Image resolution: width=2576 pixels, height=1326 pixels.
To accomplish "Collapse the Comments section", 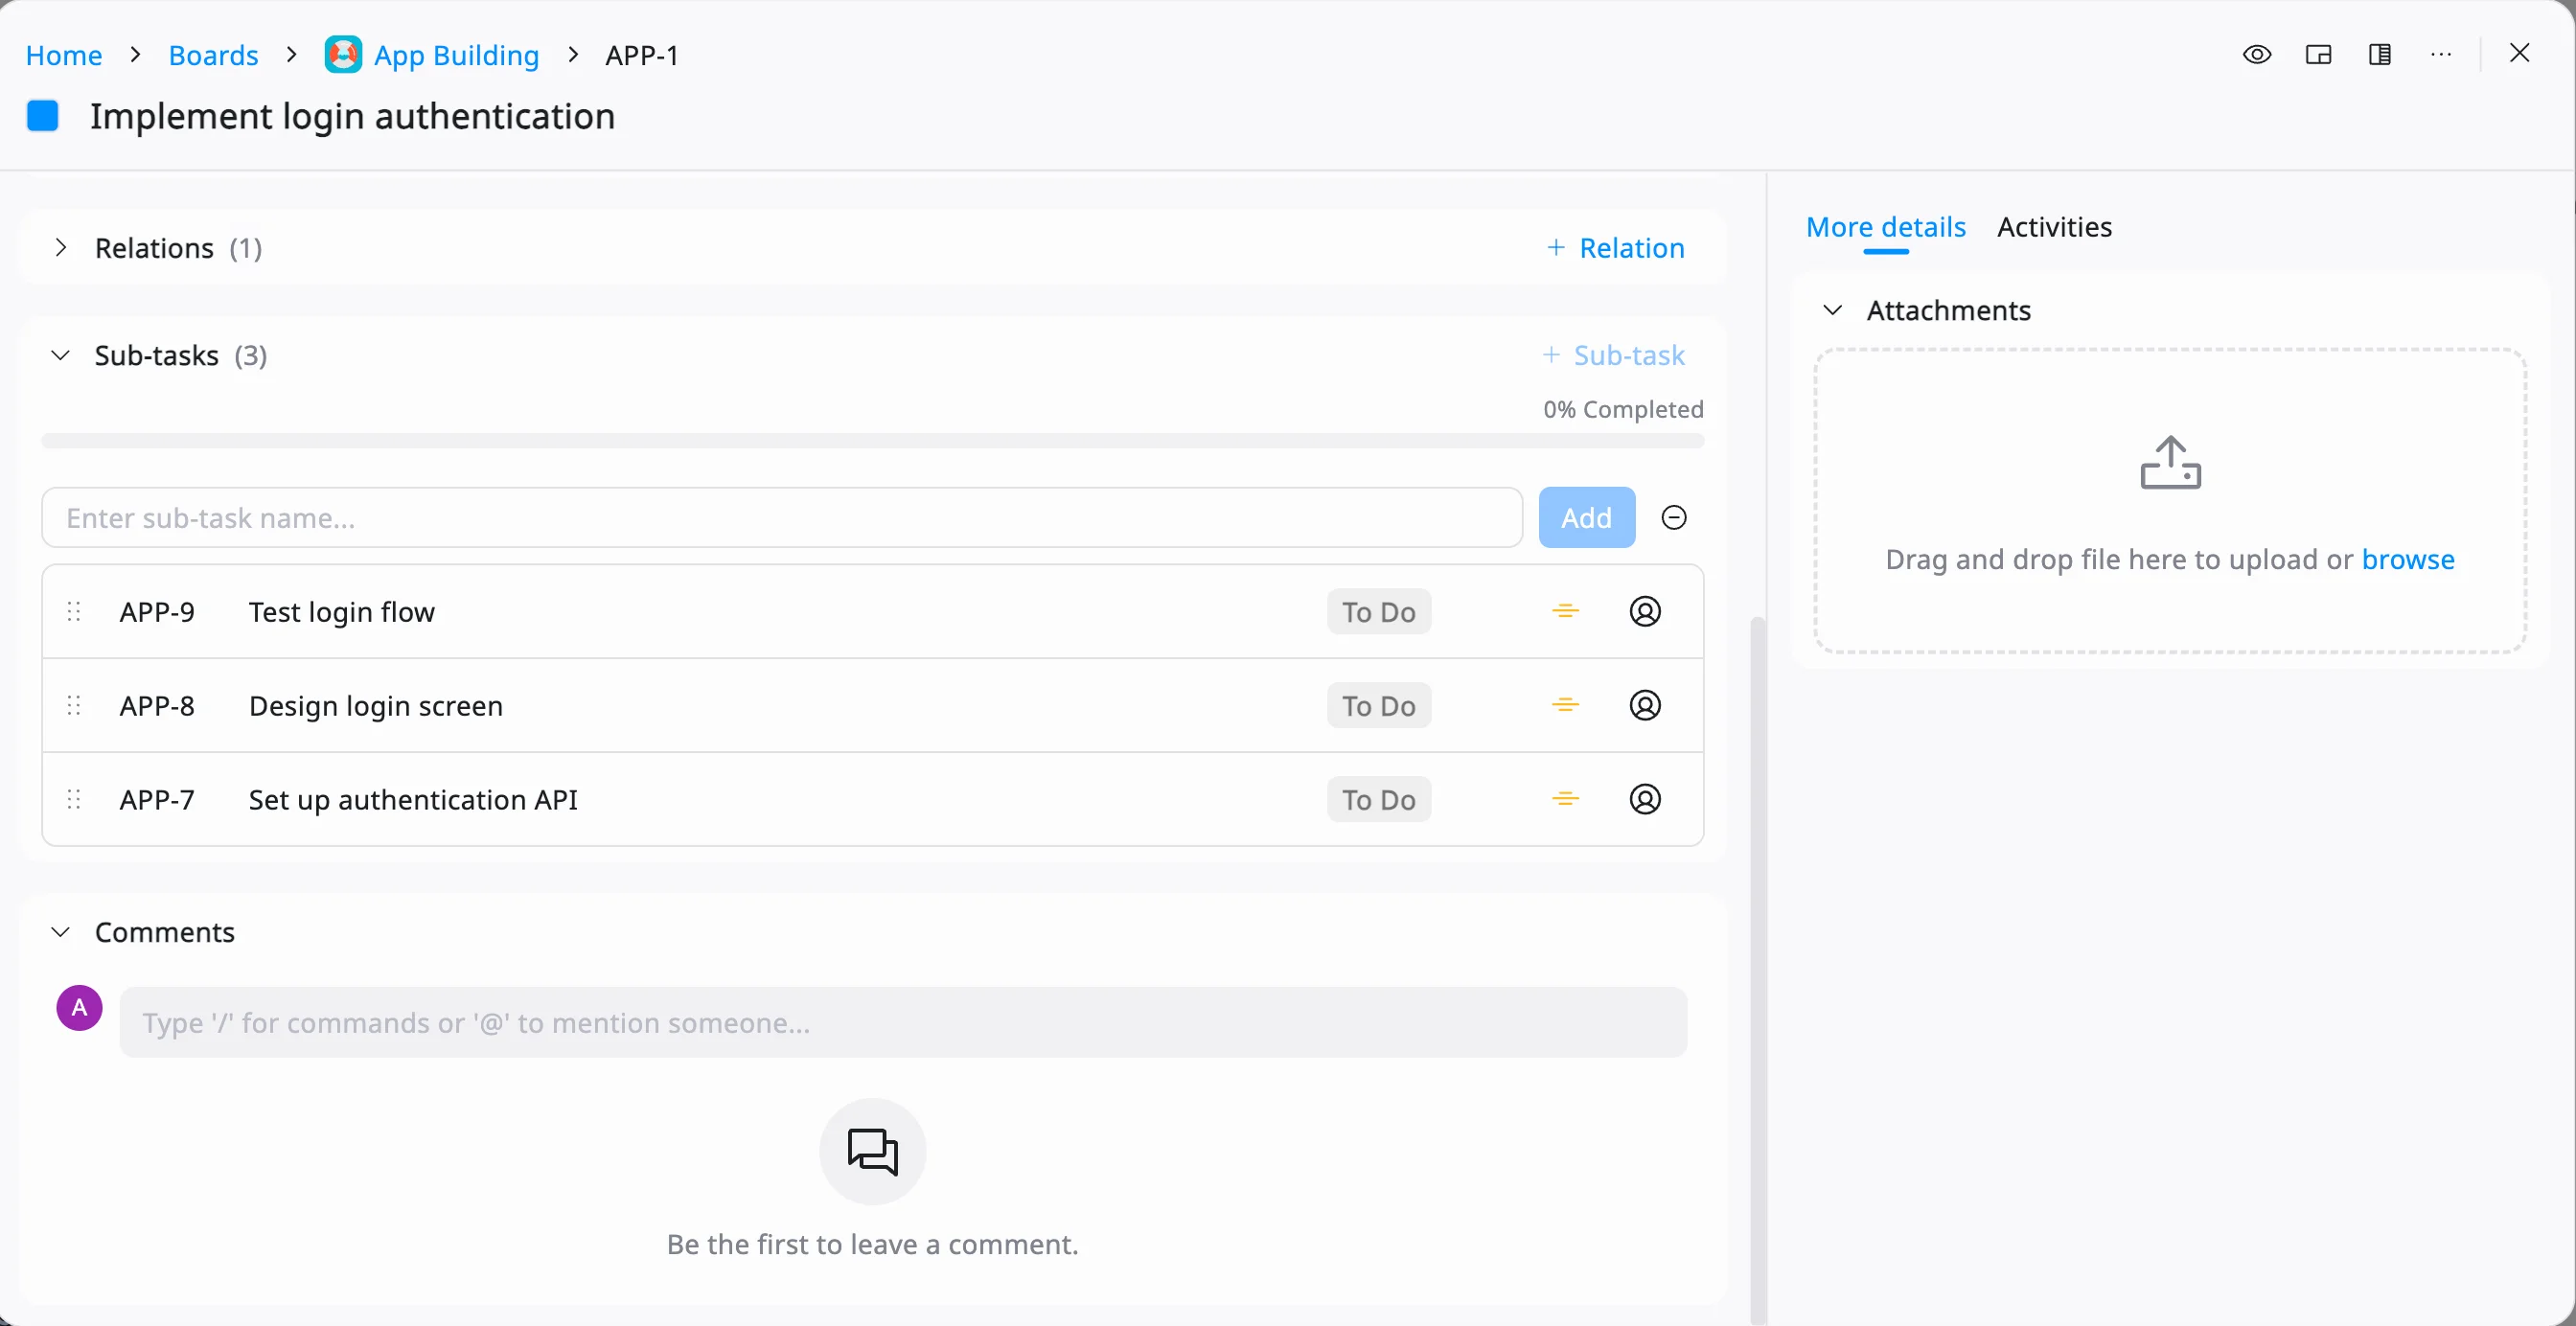I will (61, 932).
